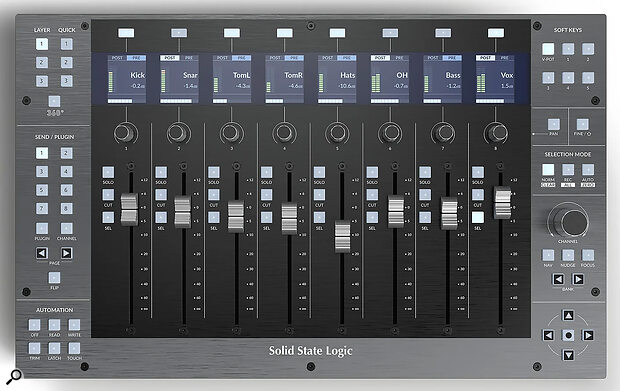The width and height of the screenshot is (620, 391).
Task: Select the TomL channel with SEL
Action: [214, 217]
